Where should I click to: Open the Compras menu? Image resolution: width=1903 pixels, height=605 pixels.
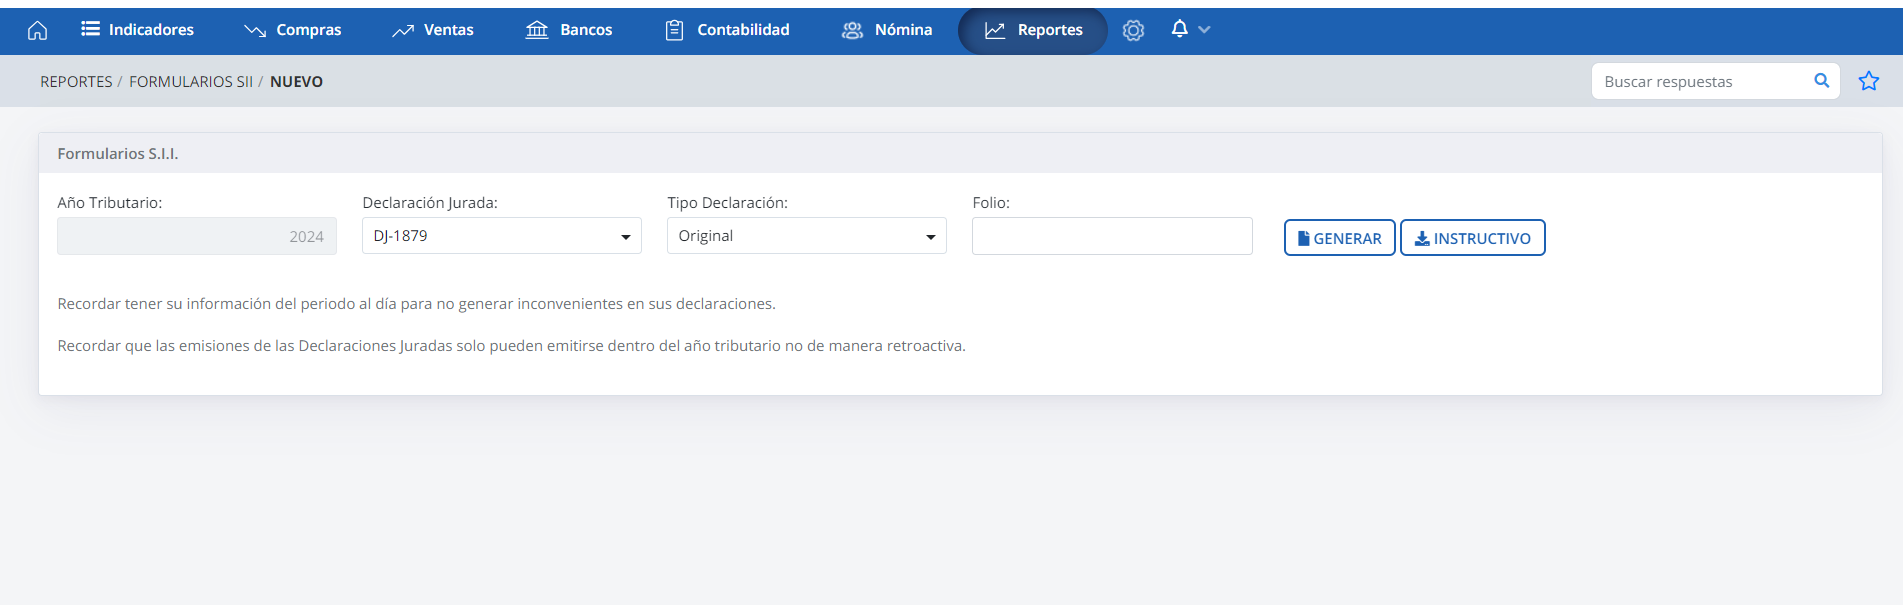[x=293, y=30]
